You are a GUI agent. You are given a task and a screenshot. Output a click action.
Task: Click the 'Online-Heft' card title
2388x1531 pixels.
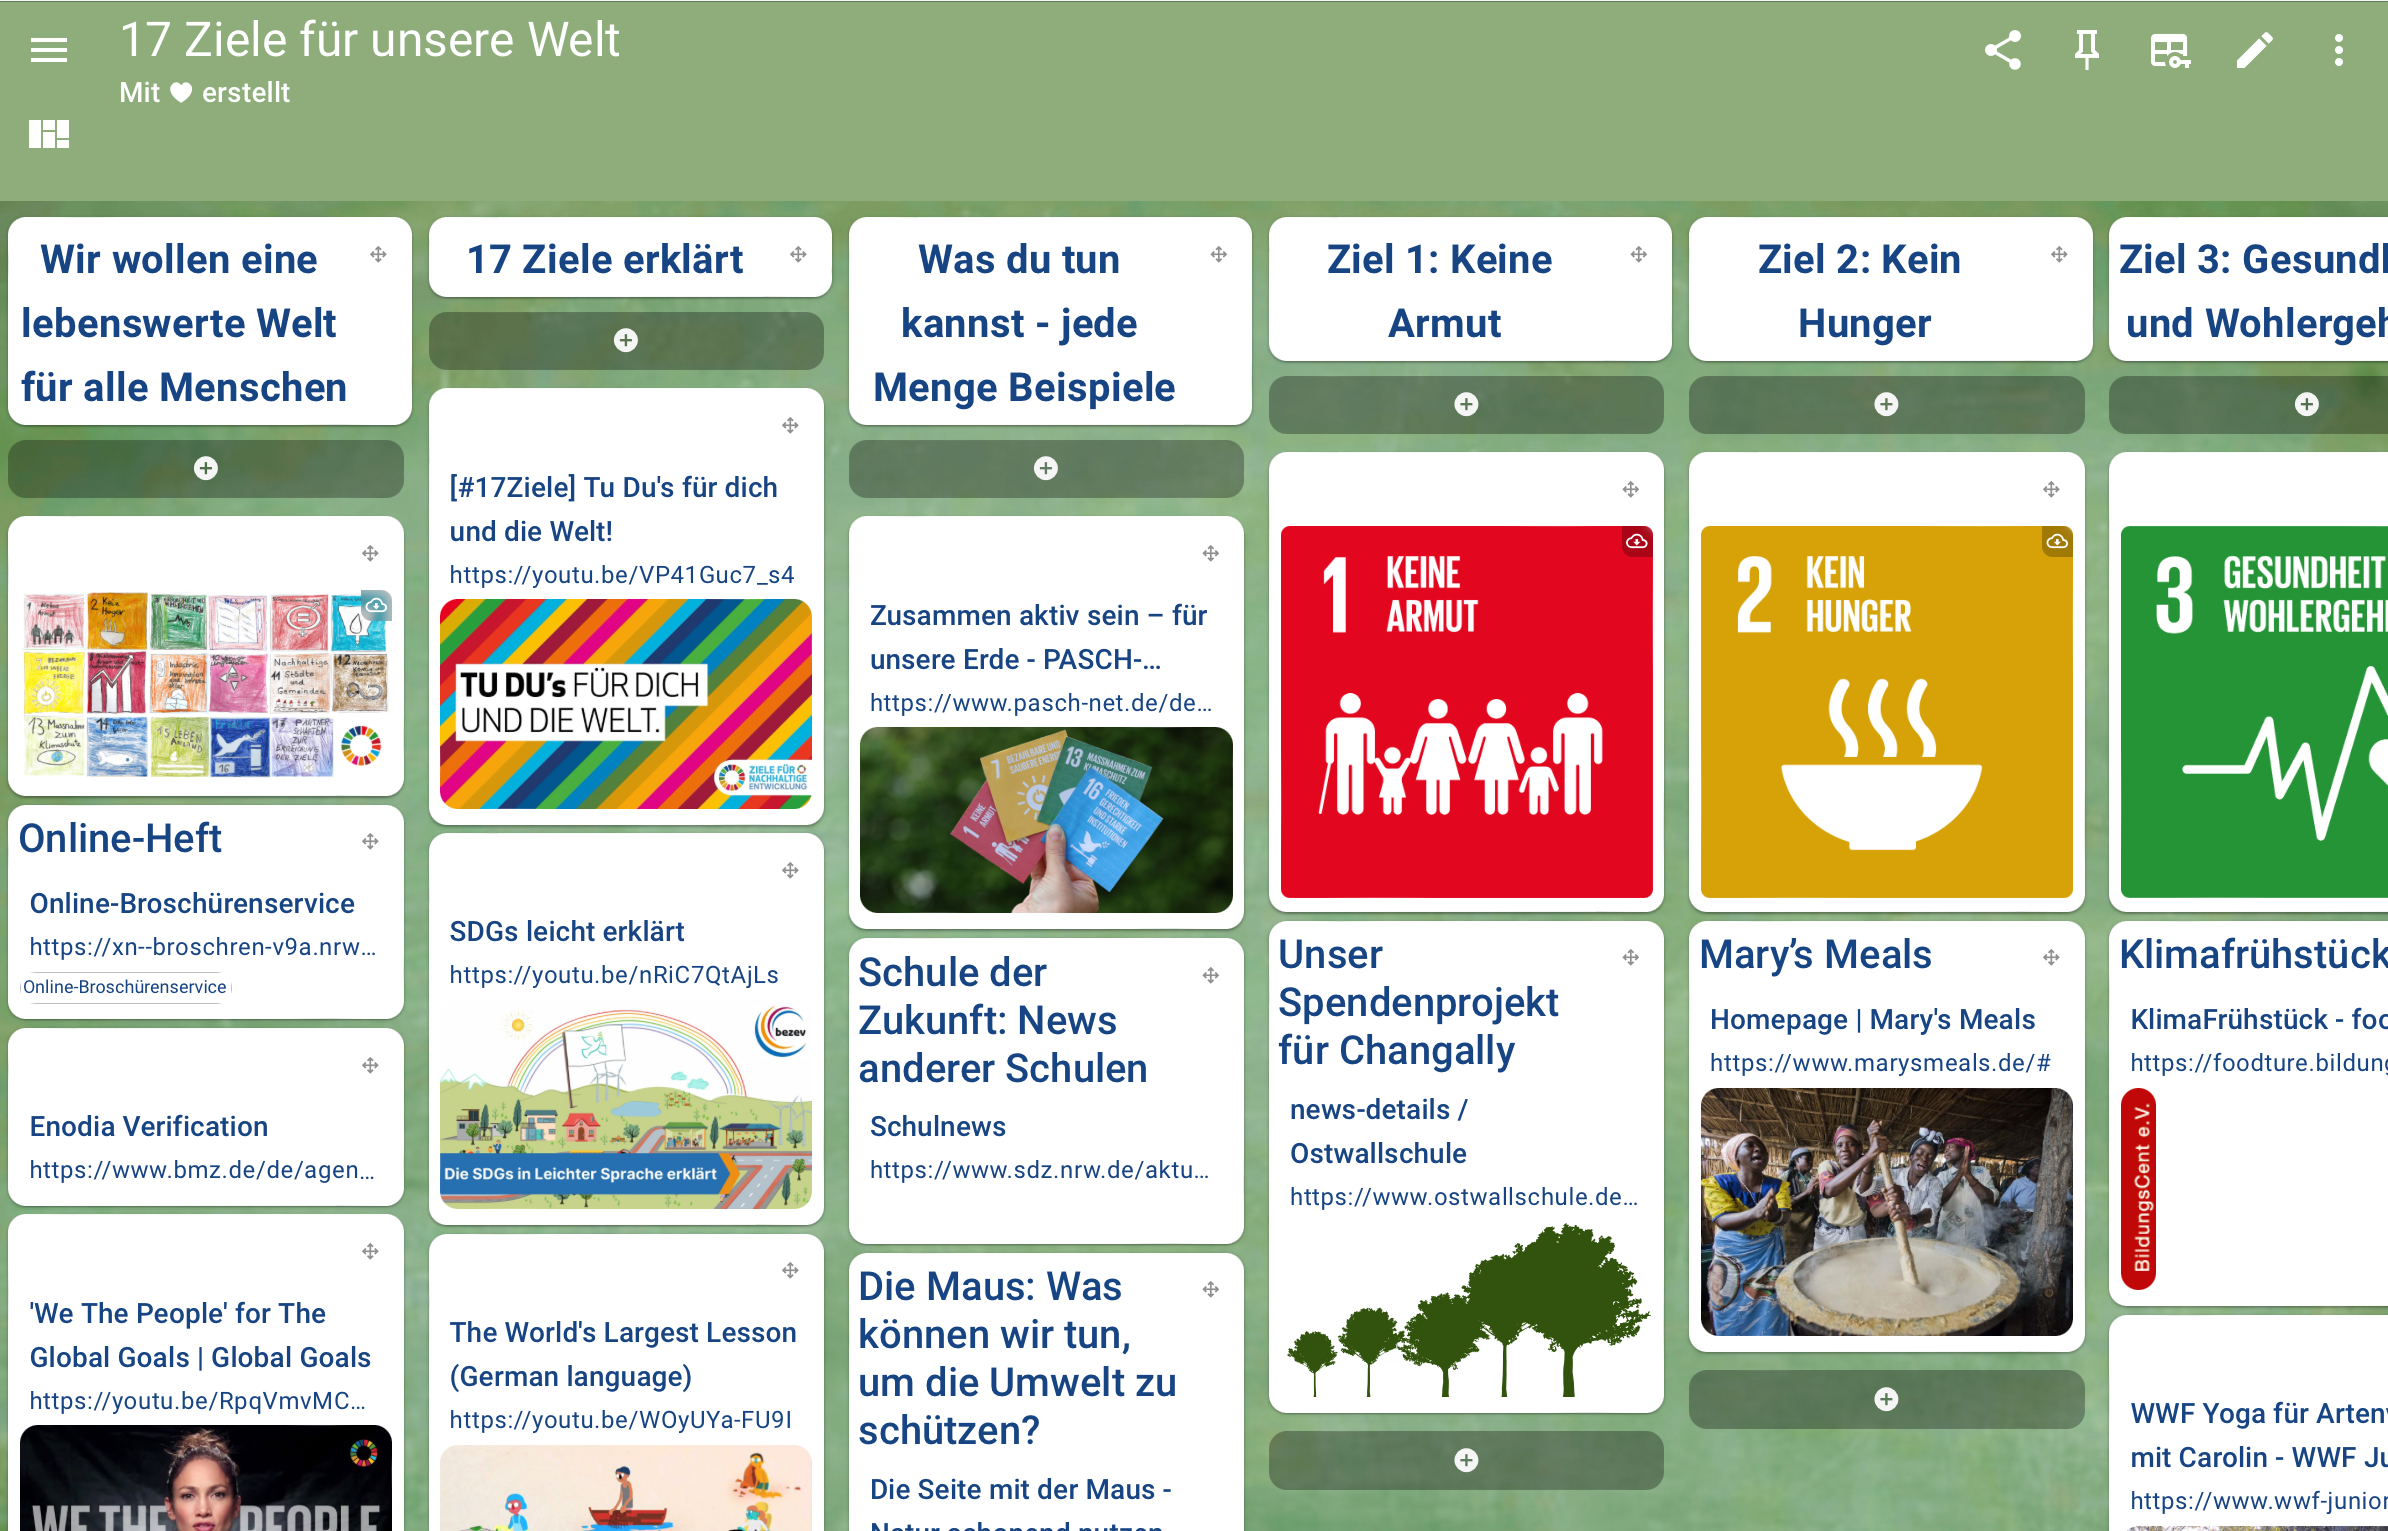click(120, 838)
